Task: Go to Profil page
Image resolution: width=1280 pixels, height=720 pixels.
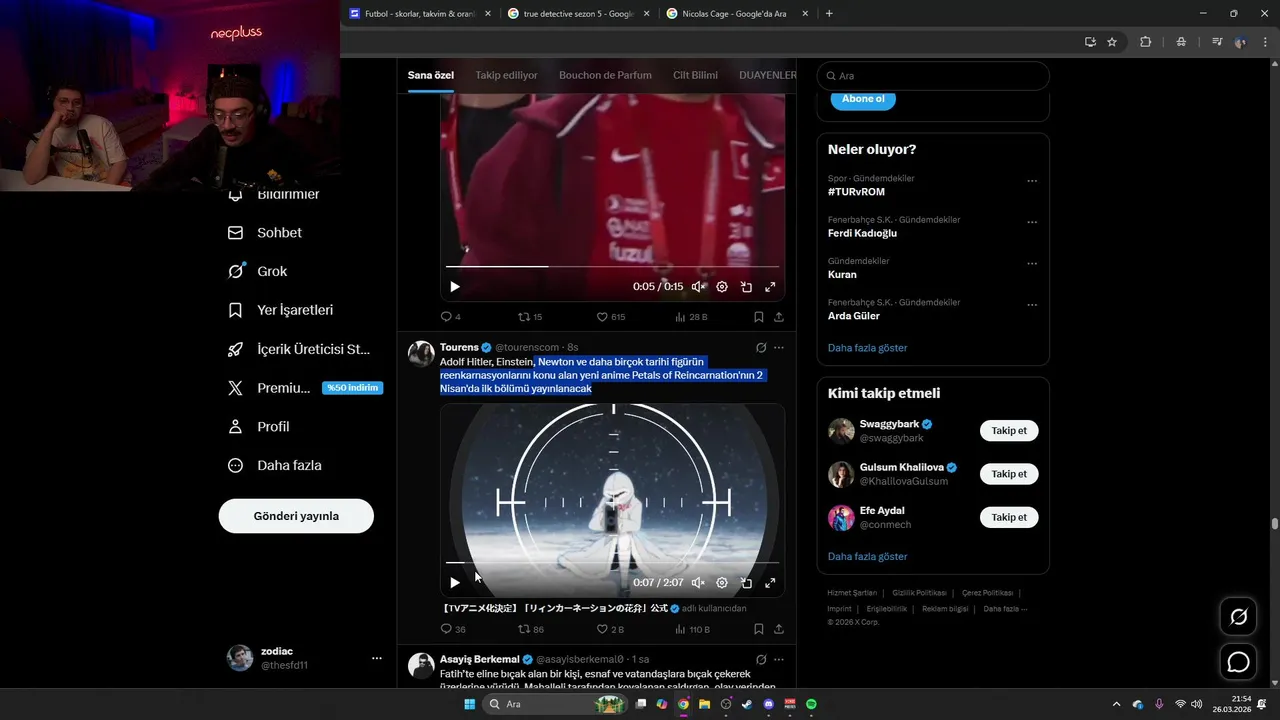Action: tap(259, 426)
